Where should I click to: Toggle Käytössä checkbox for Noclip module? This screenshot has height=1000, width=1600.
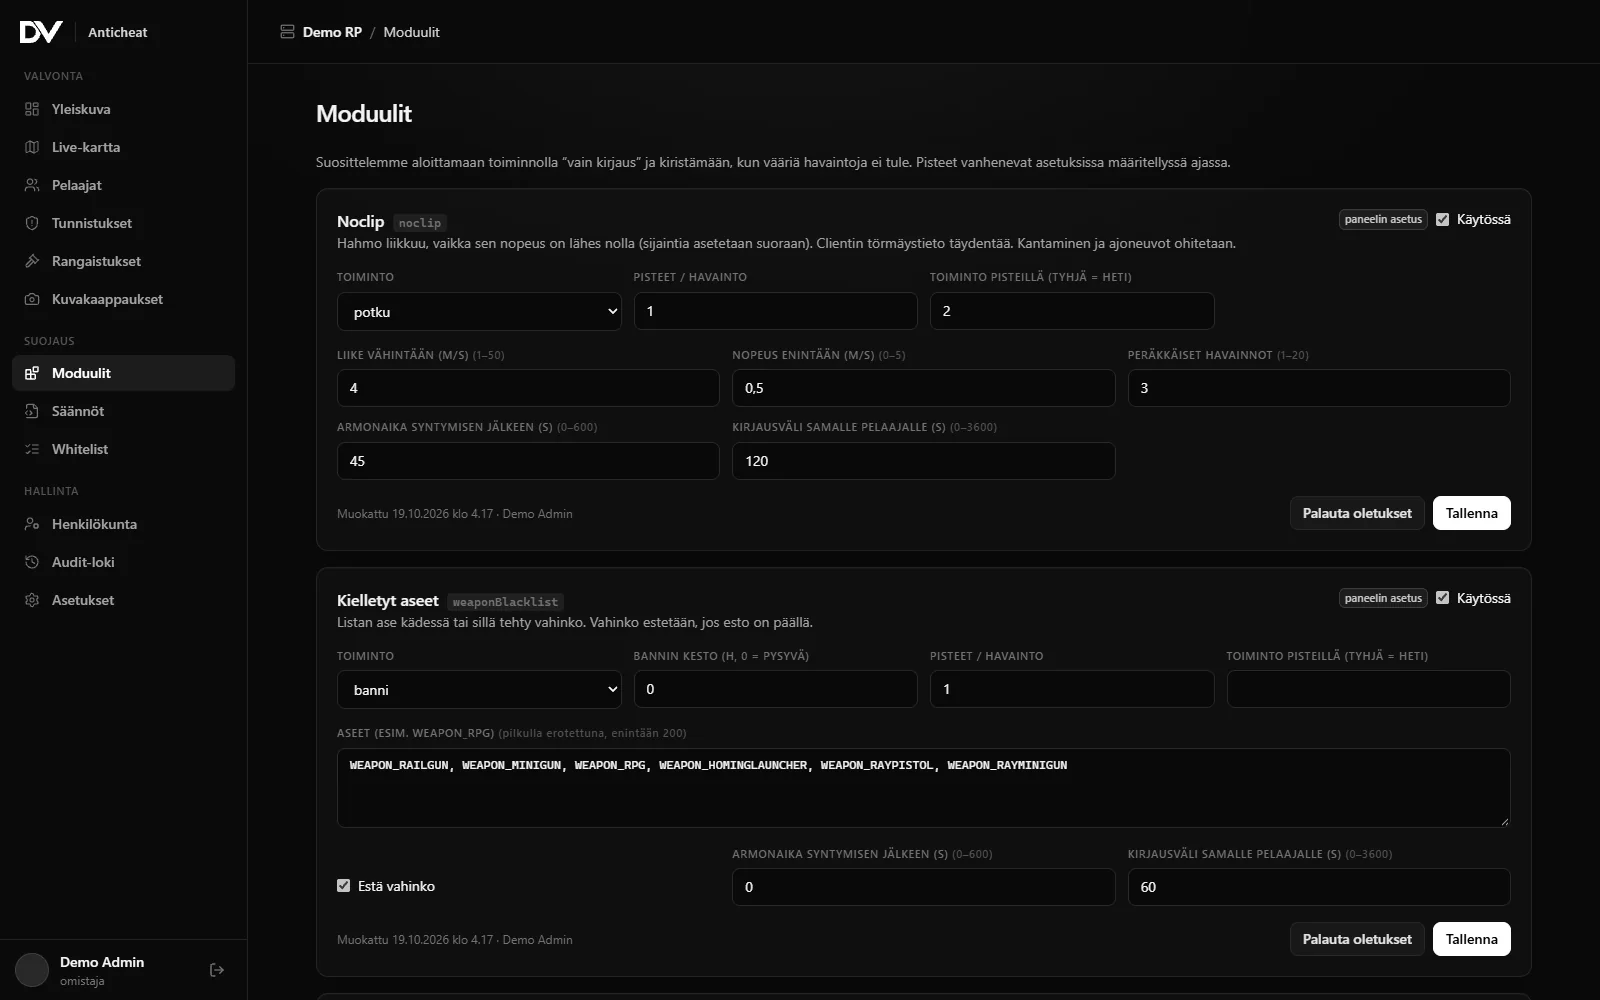(1442, 219)
